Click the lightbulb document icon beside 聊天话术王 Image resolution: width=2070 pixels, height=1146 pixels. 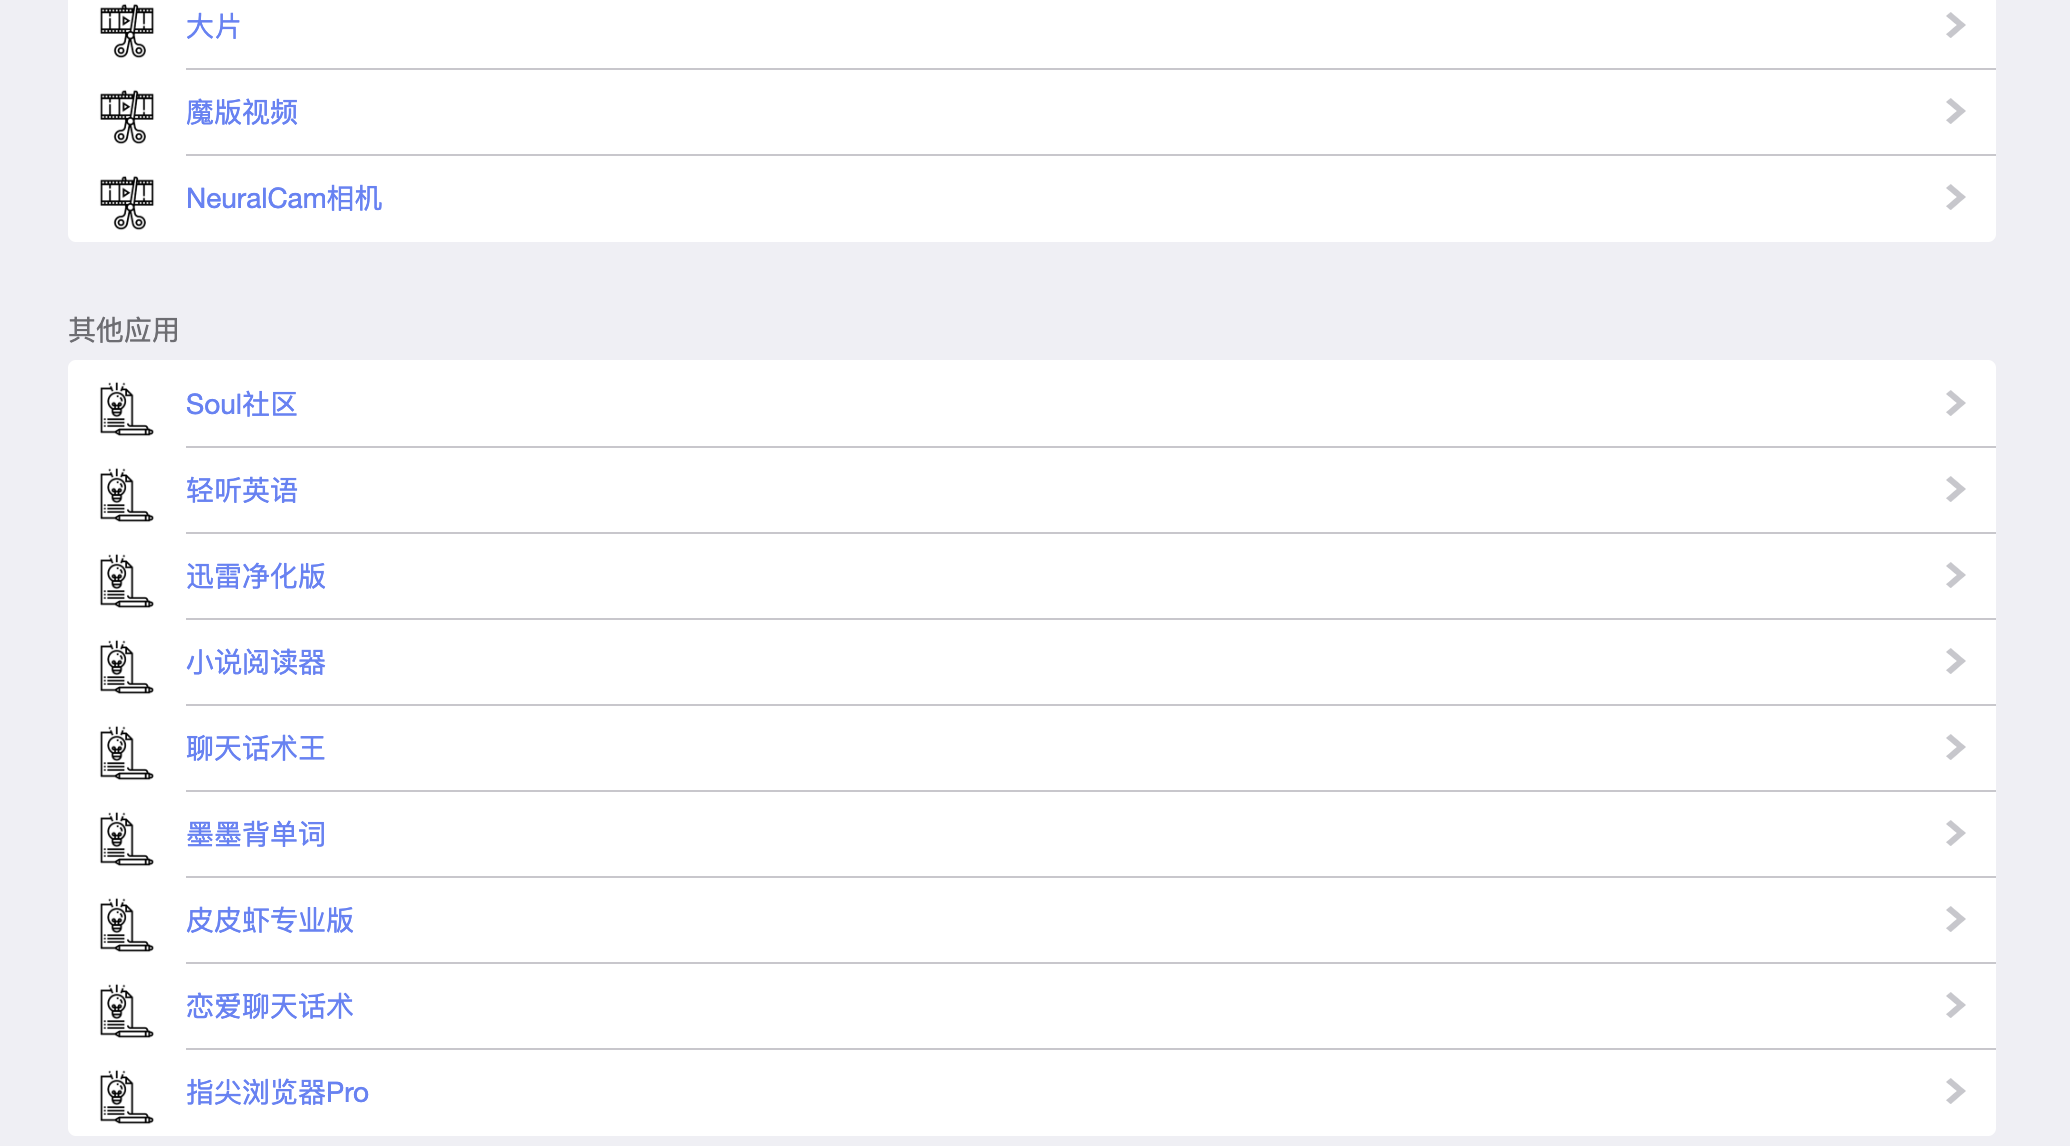point(126,752)
